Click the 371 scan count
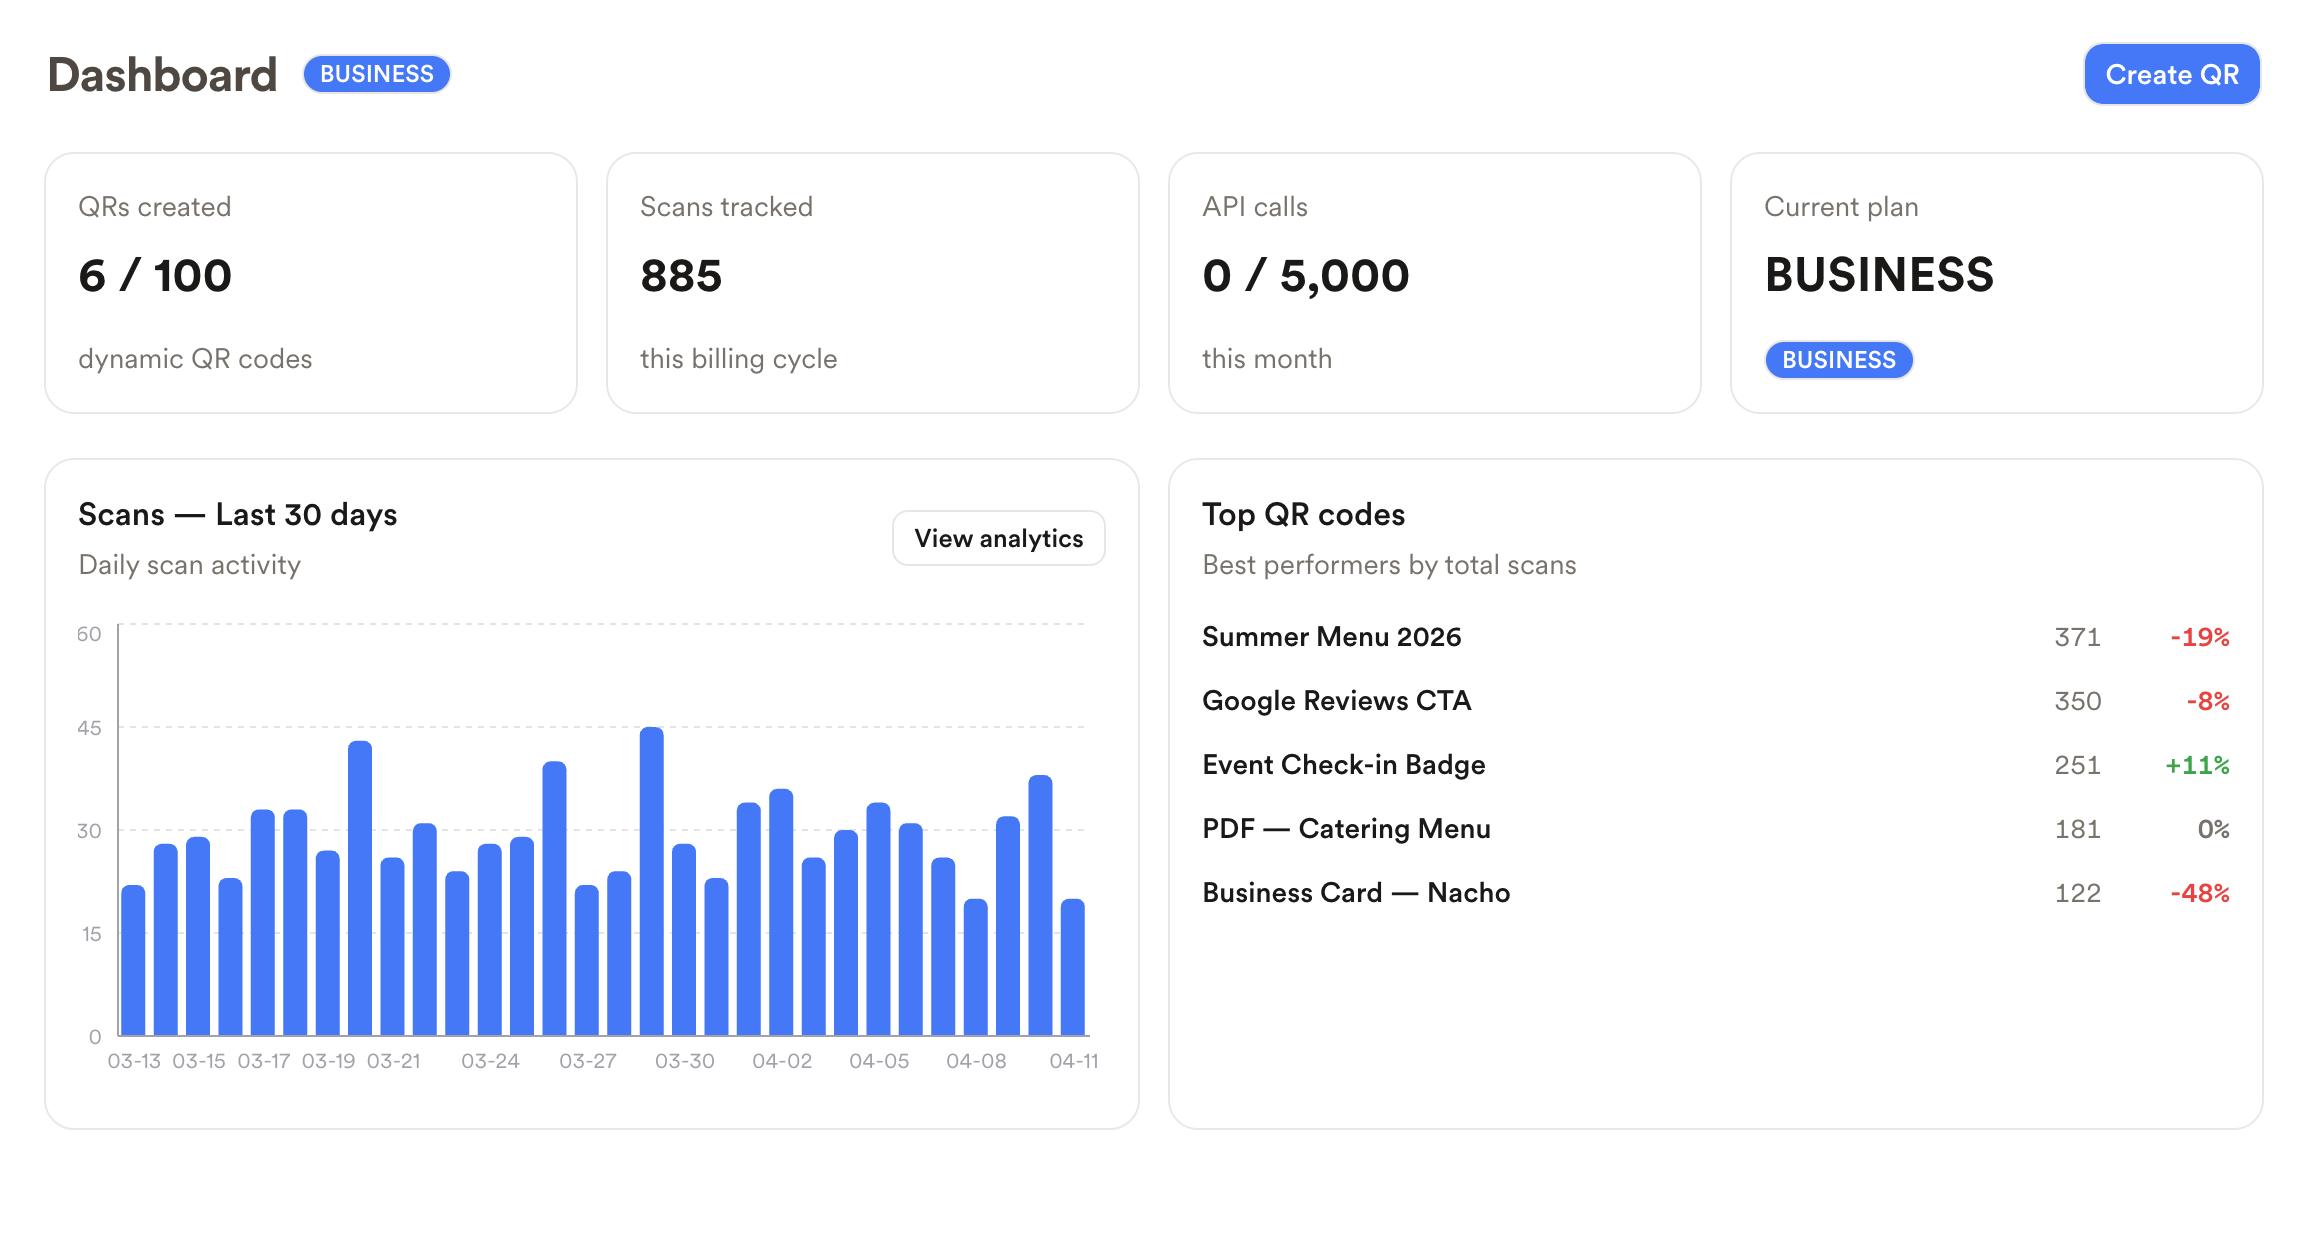Viewport: 2302px width, 1234px height. (2077, 637)
